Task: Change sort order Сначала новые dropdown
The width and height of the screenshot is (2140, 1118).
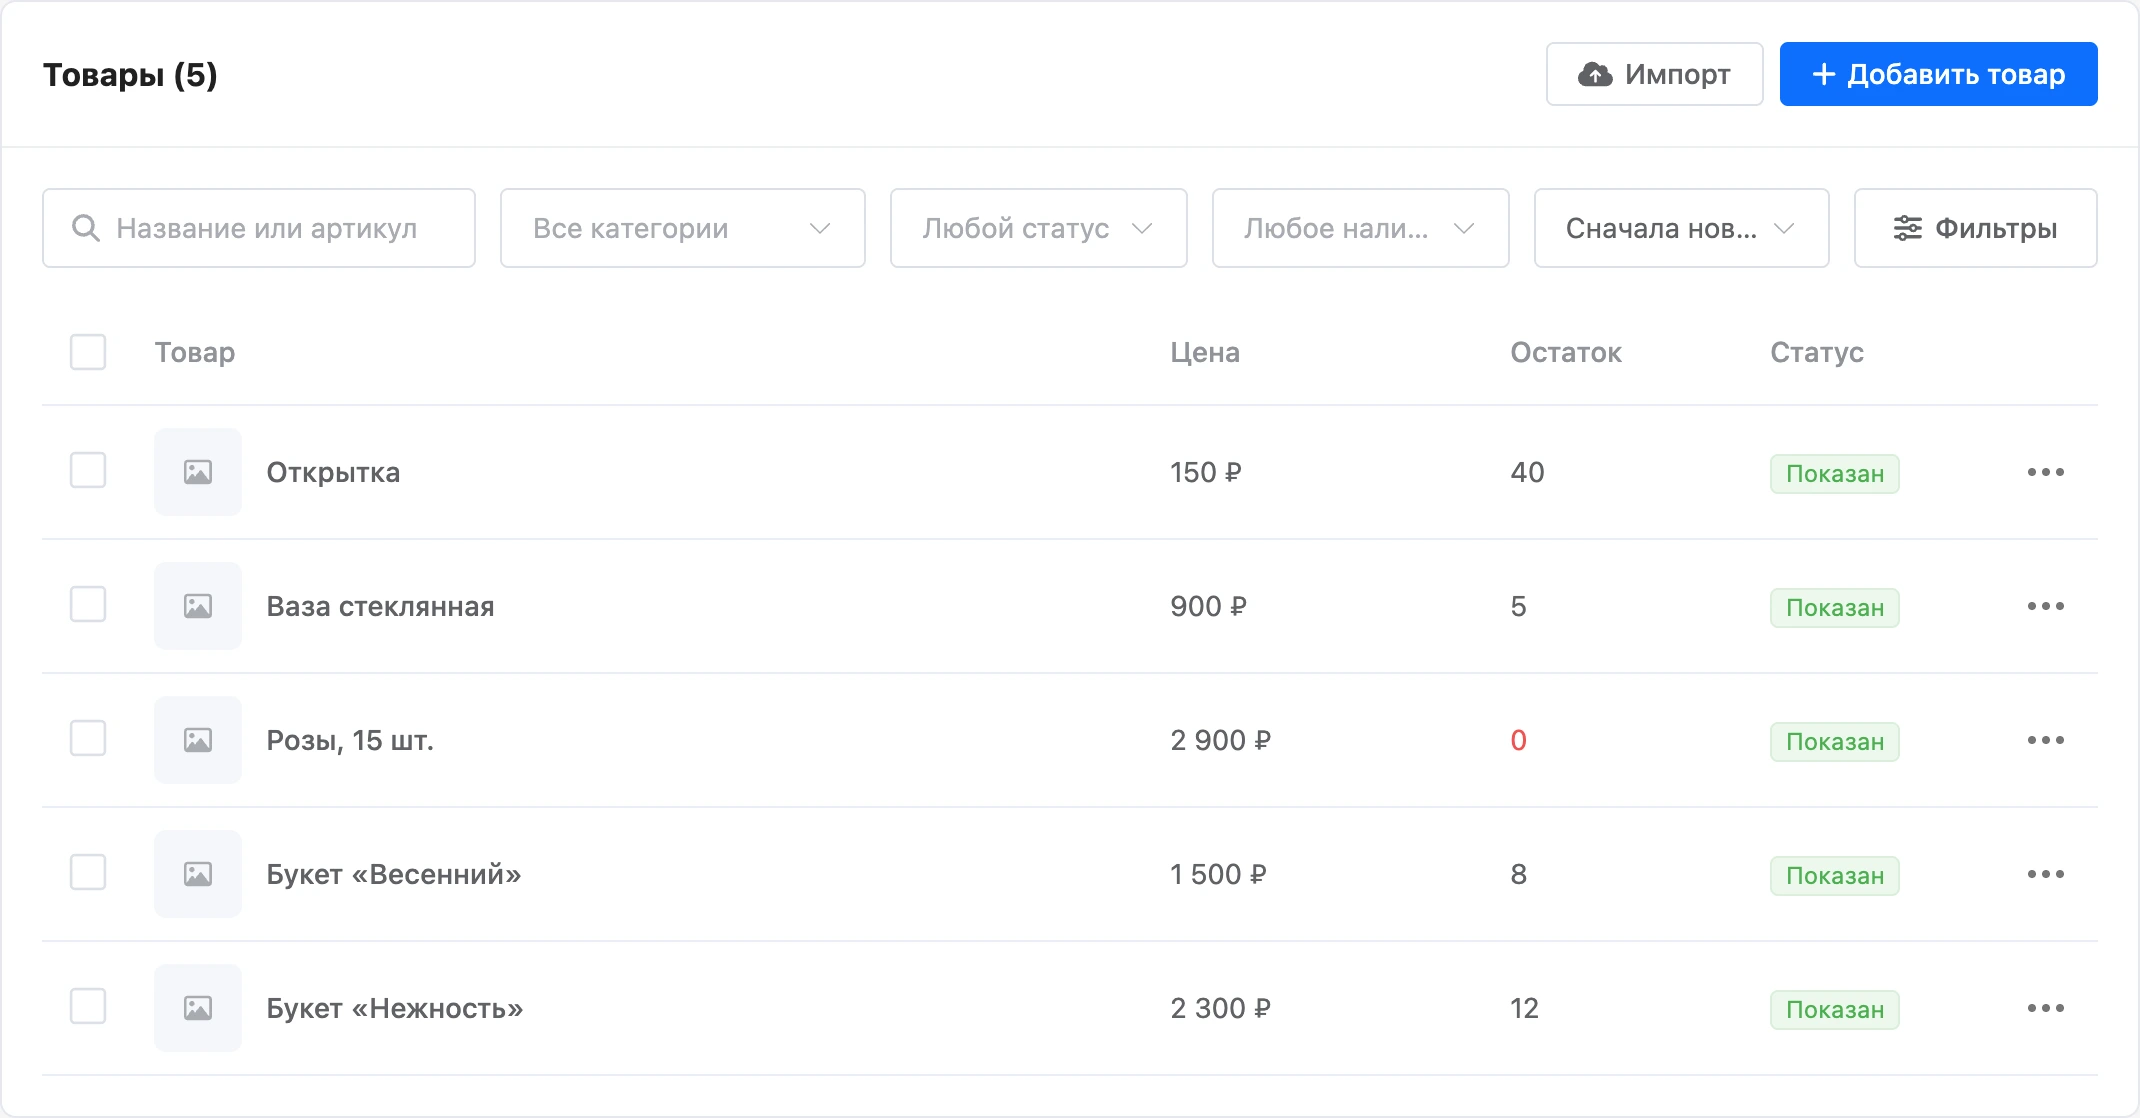Action: 1682,228
